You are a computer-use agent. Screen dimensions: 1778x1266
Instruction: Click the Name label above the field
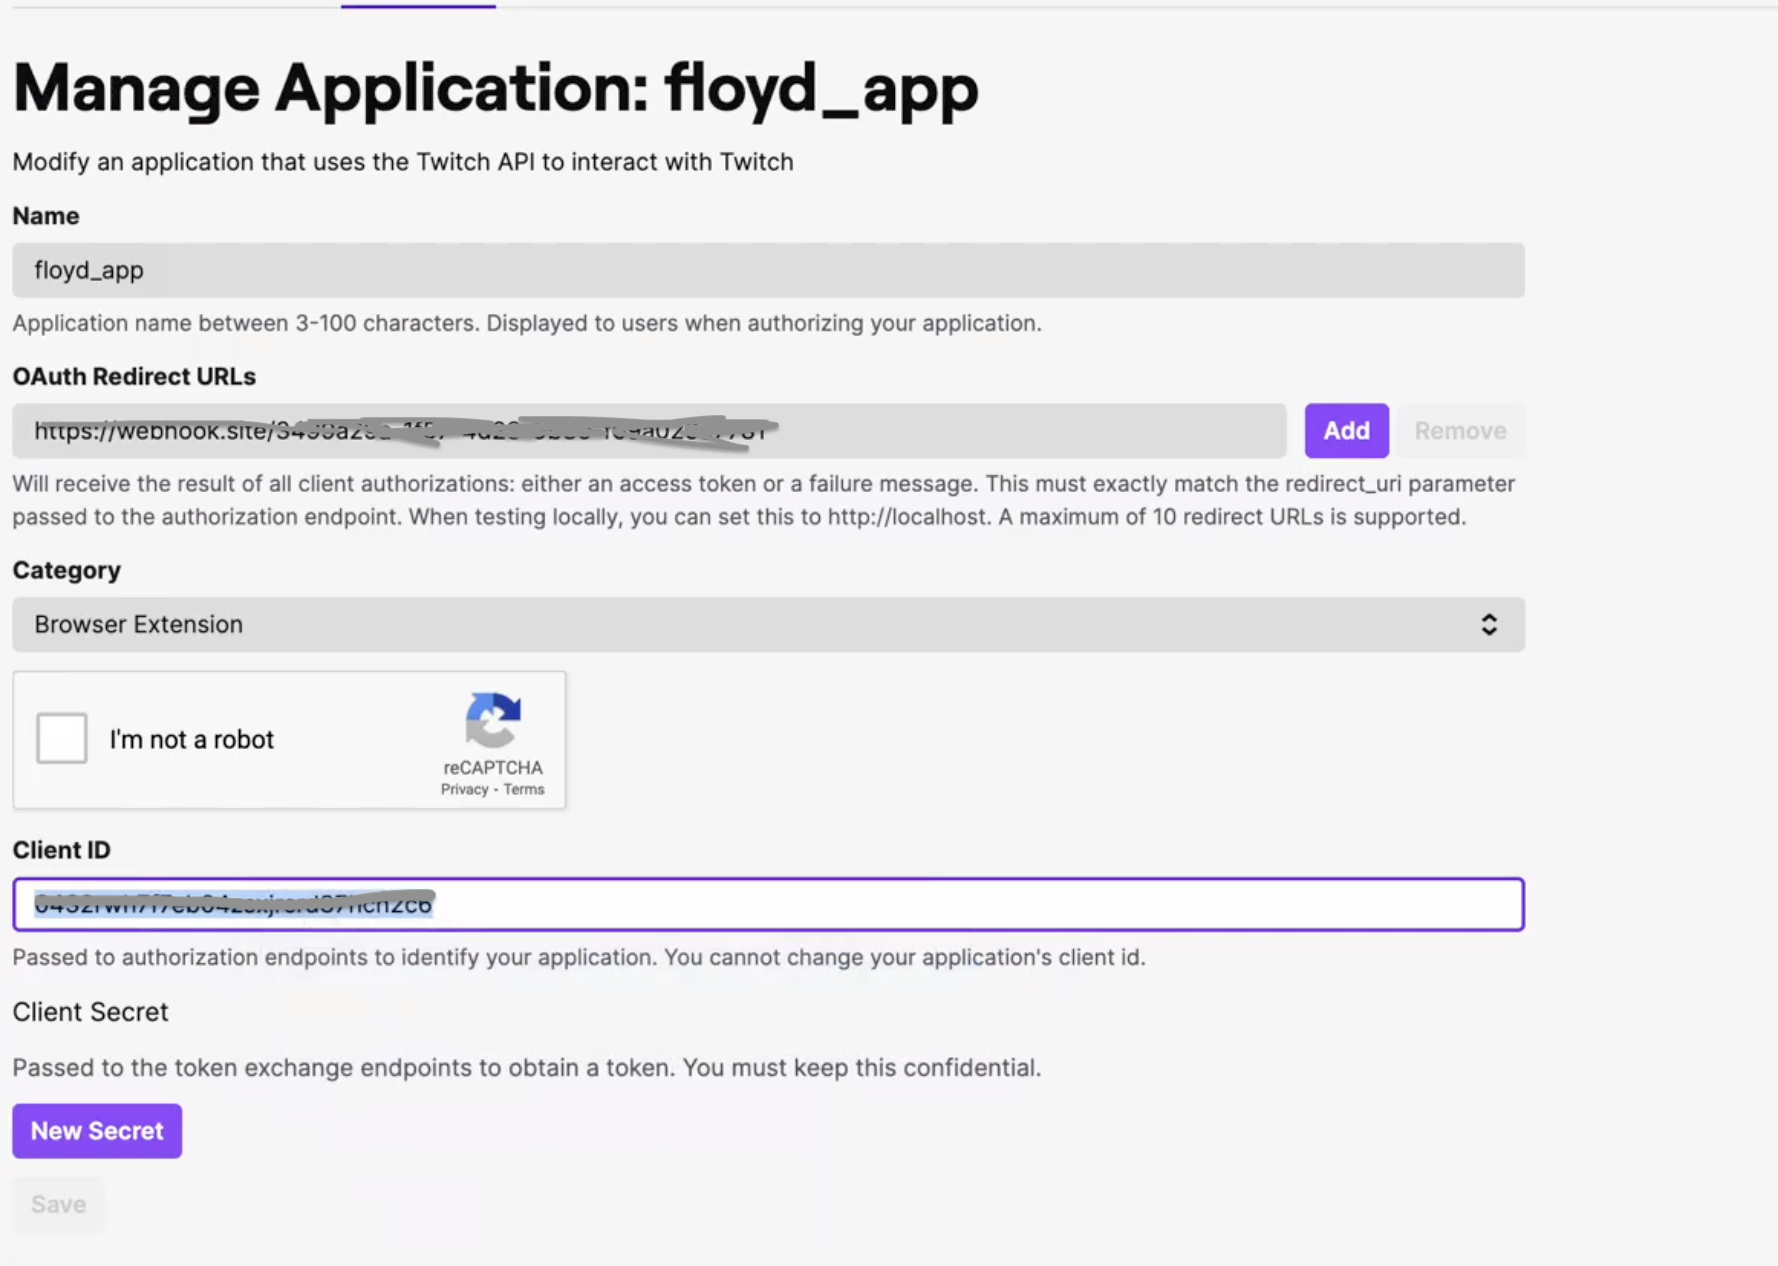46,216
